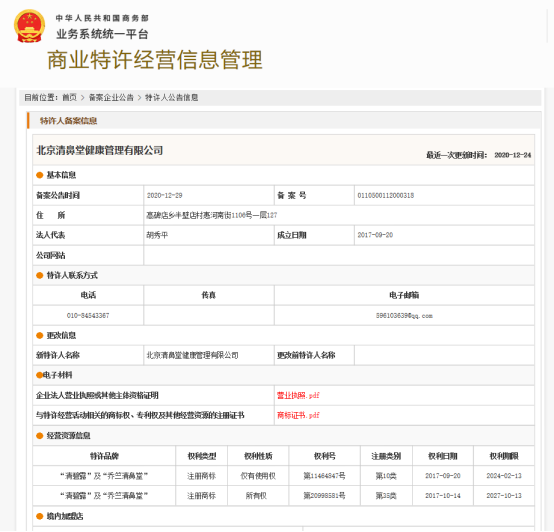Viewport: 554px width, 532px height.
Task: Click brand name in the 第35类 row
Action: [104, 496]
